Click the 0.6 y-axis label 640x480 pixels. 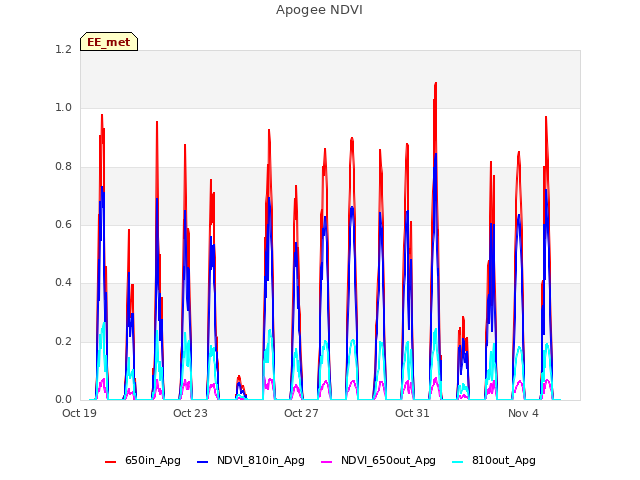63,224
